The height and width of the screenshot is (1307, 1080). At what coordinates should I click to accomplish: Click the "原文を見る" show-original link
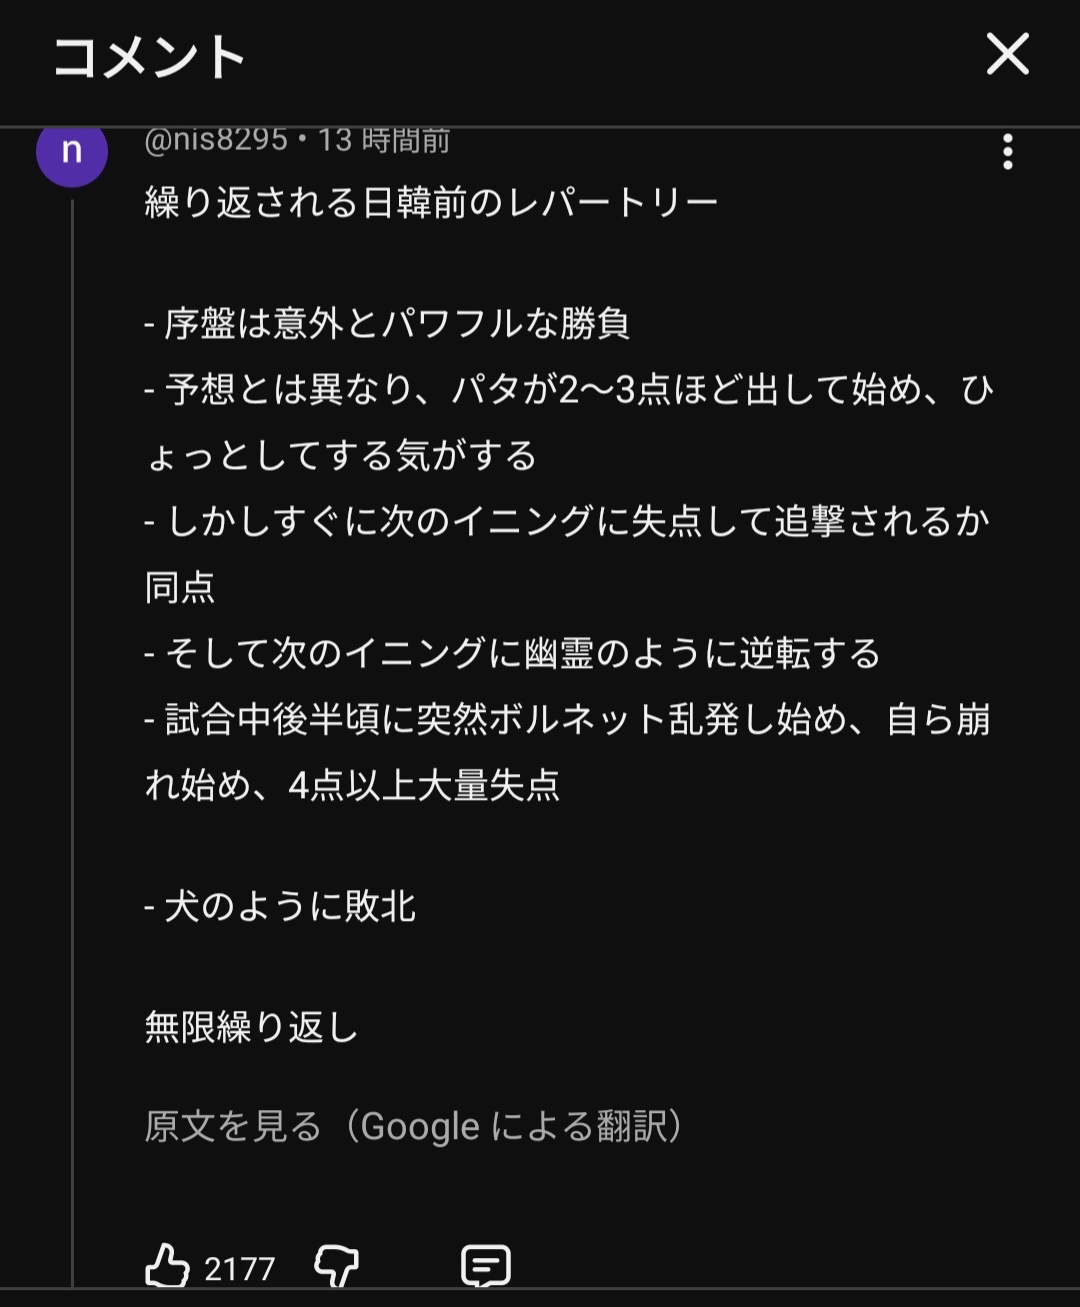233,1127
